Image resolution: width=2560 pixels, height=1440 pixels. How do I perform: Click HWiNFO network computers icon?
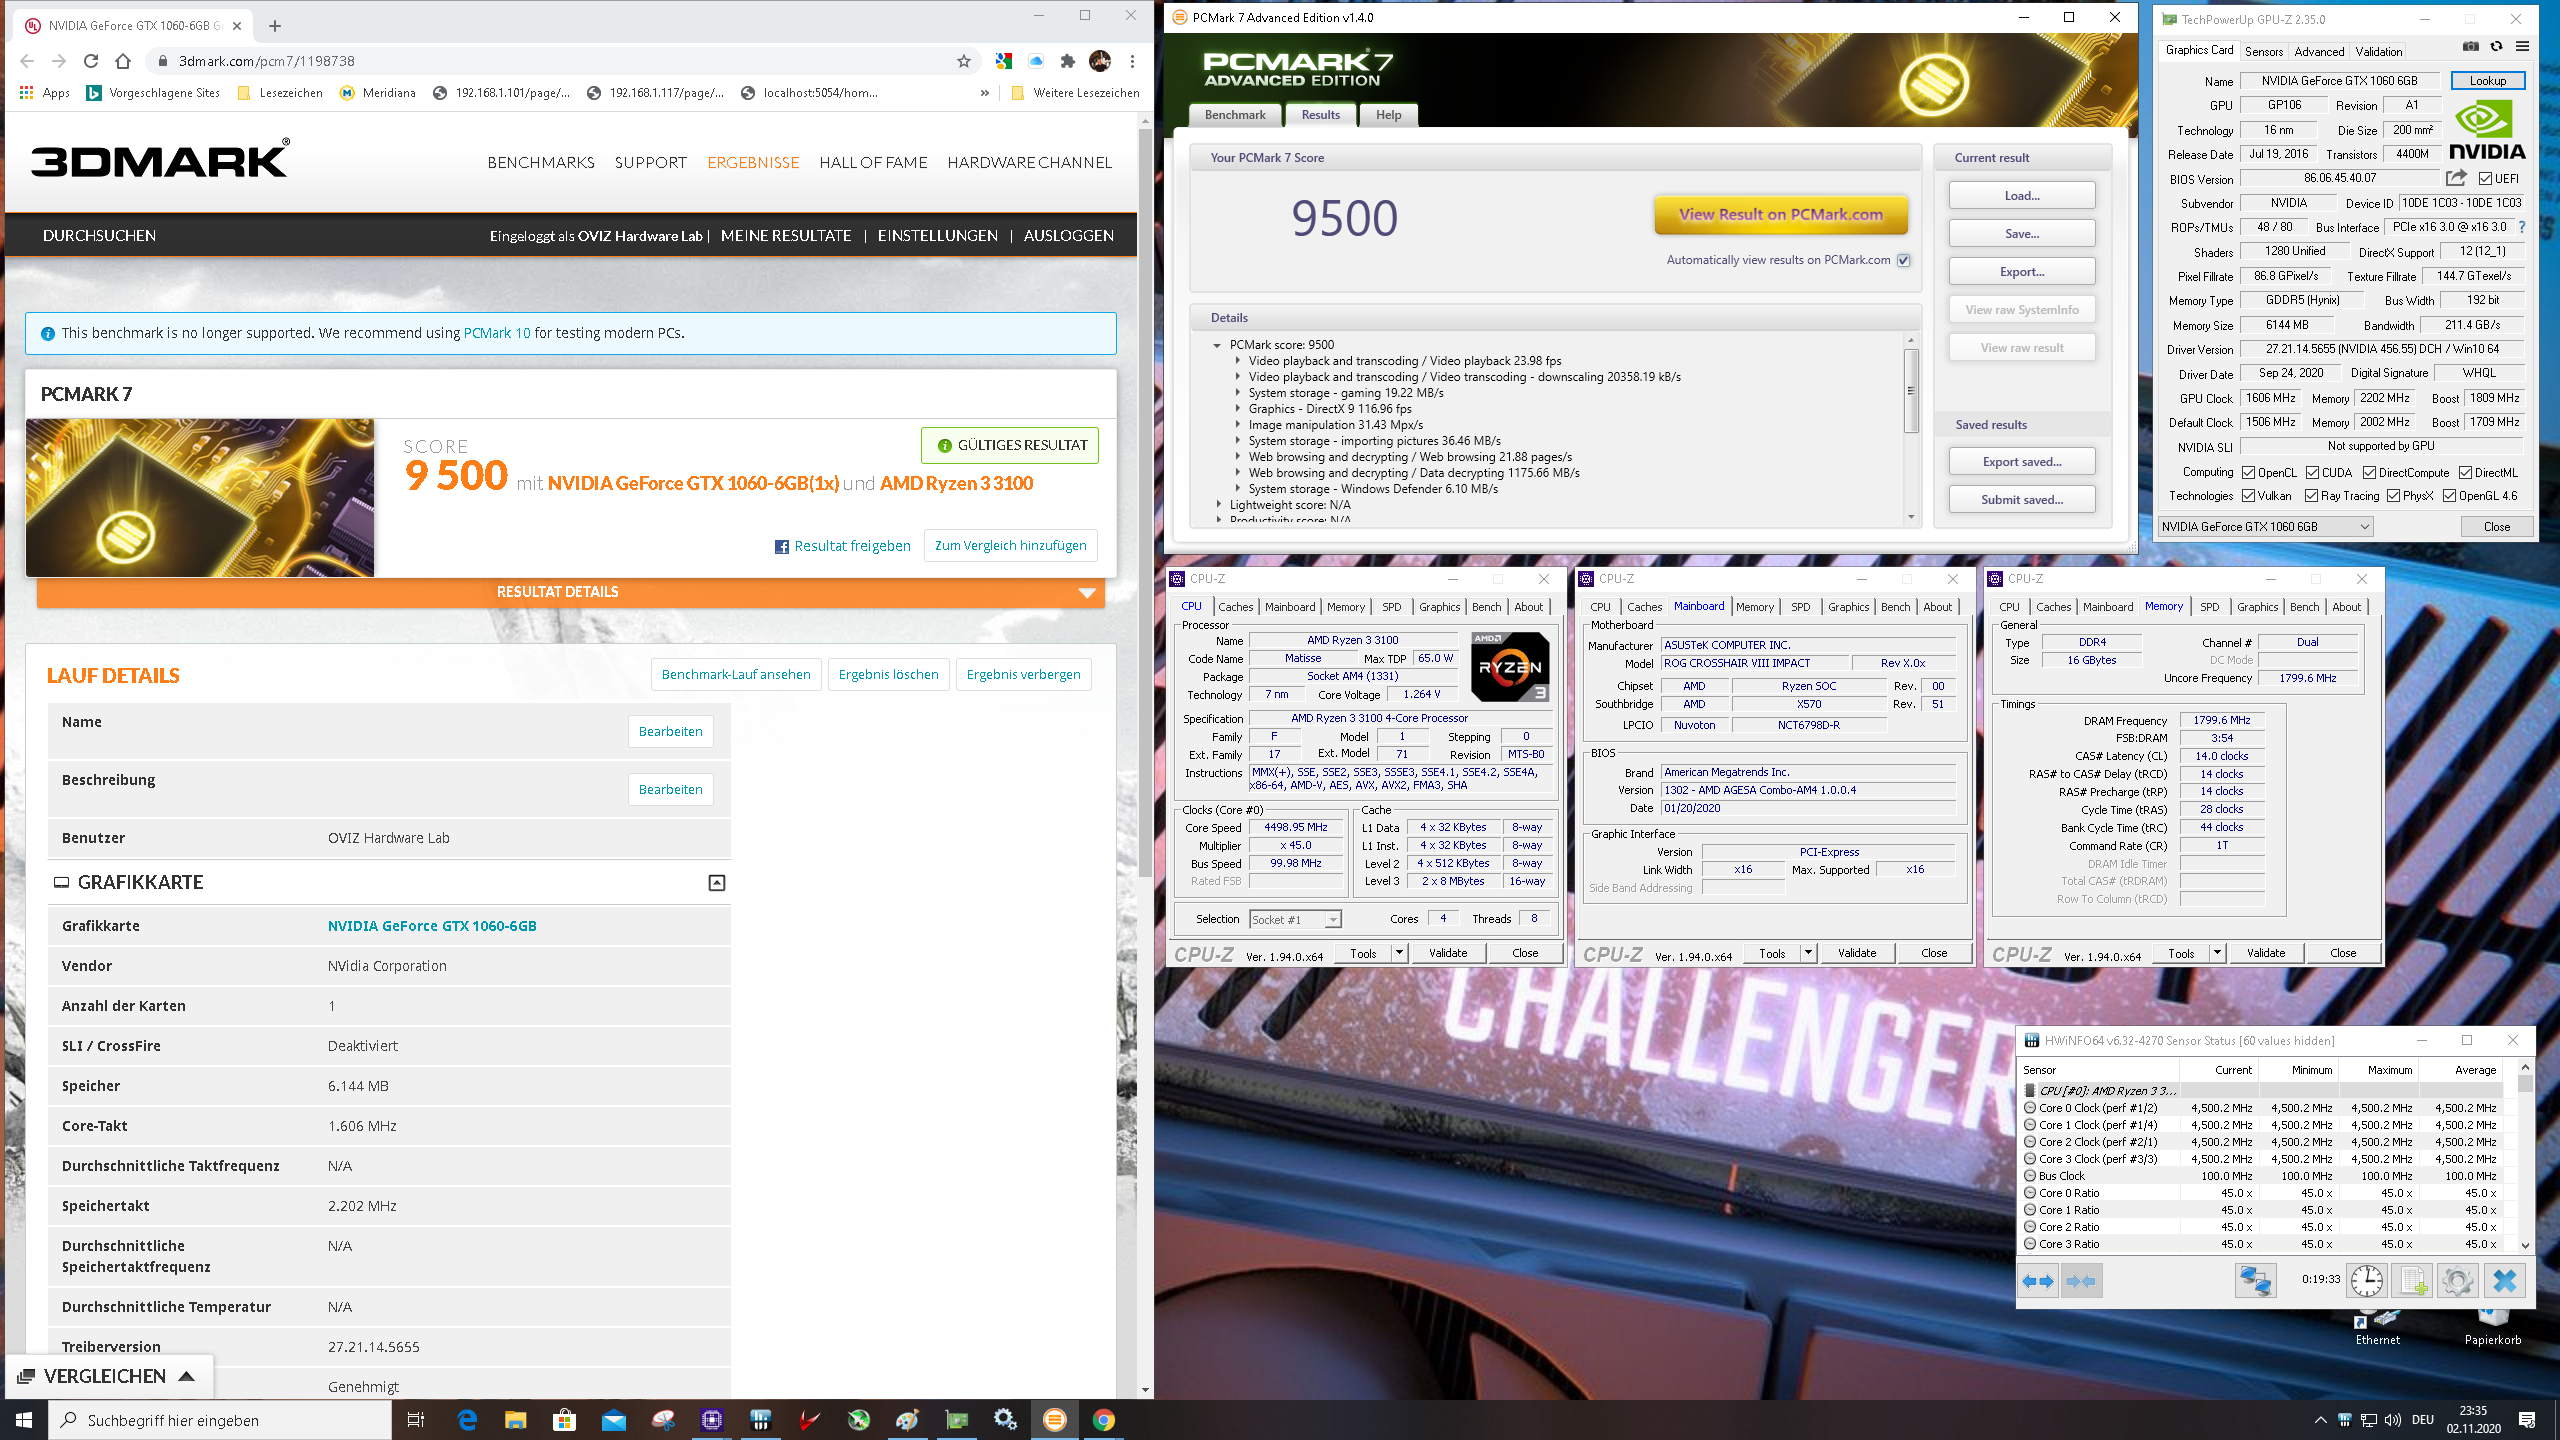pyautogui.click(x=2256, y=1281)
